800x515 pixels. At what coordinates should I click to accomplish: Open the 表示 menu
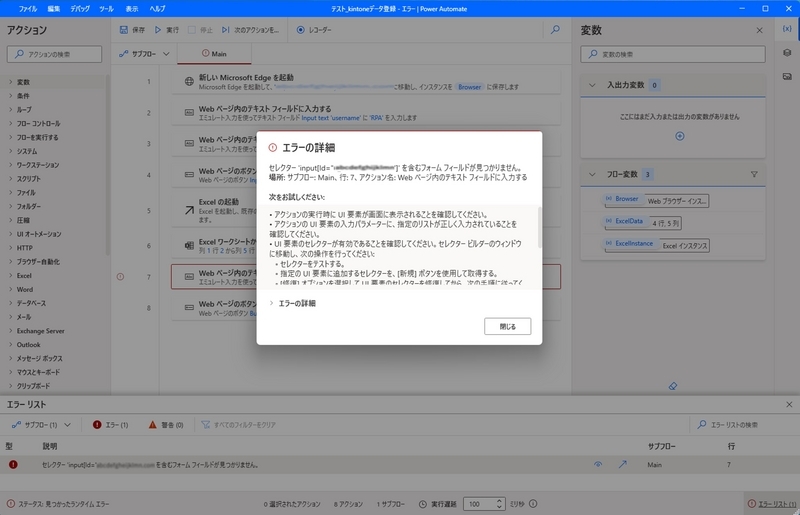tap(132, 9)
